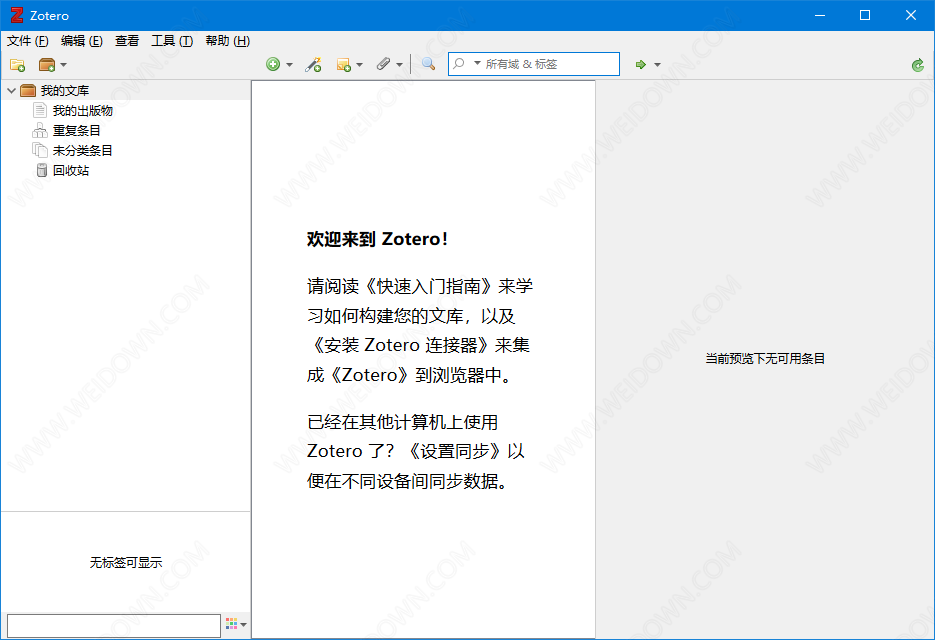935x640 pixels.
Task: Click the Zotero app icon in title bar
Action: 17,16
